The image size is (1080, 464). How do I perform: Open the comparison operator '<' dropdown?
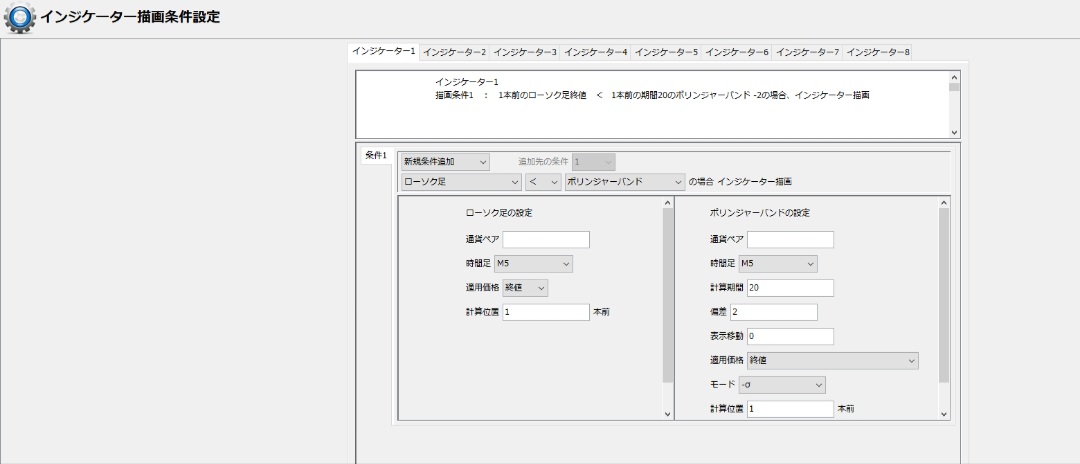point(542,182)
